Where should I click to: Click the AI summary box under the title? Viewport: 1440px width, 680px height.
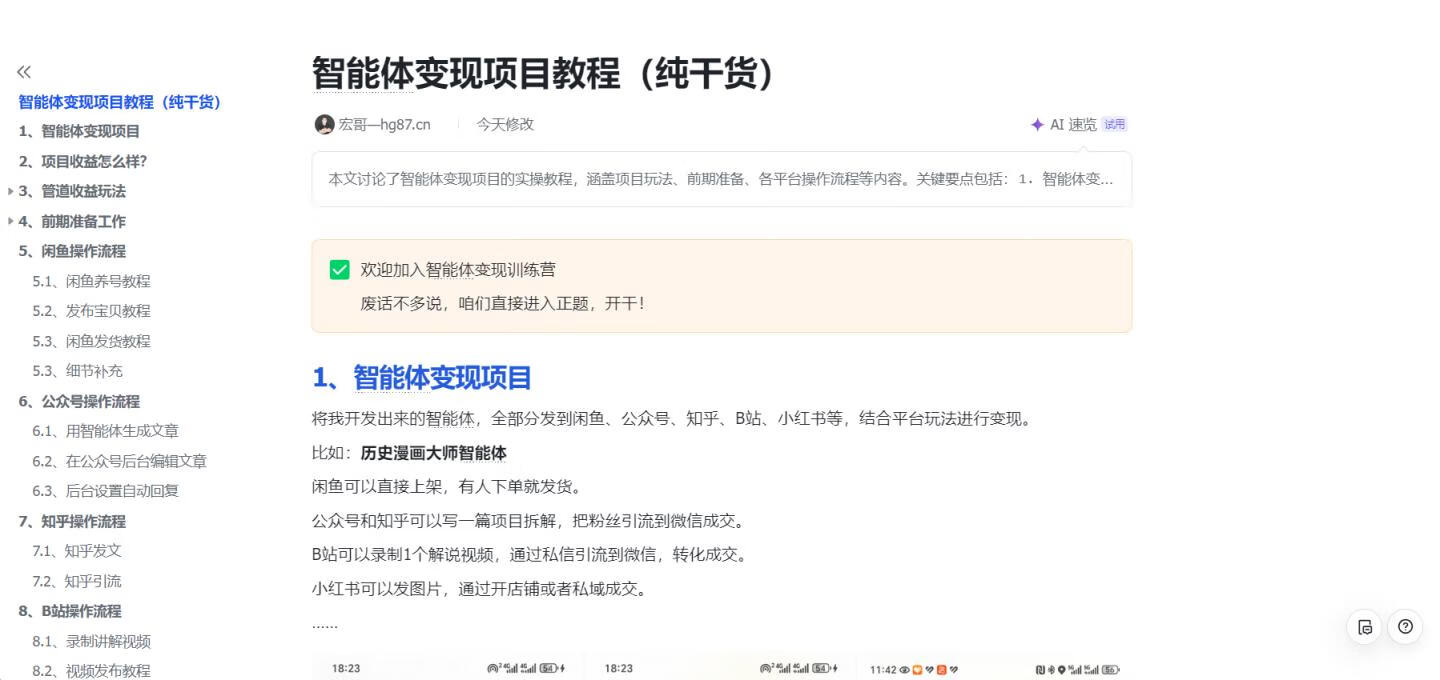tap(720, 180)
